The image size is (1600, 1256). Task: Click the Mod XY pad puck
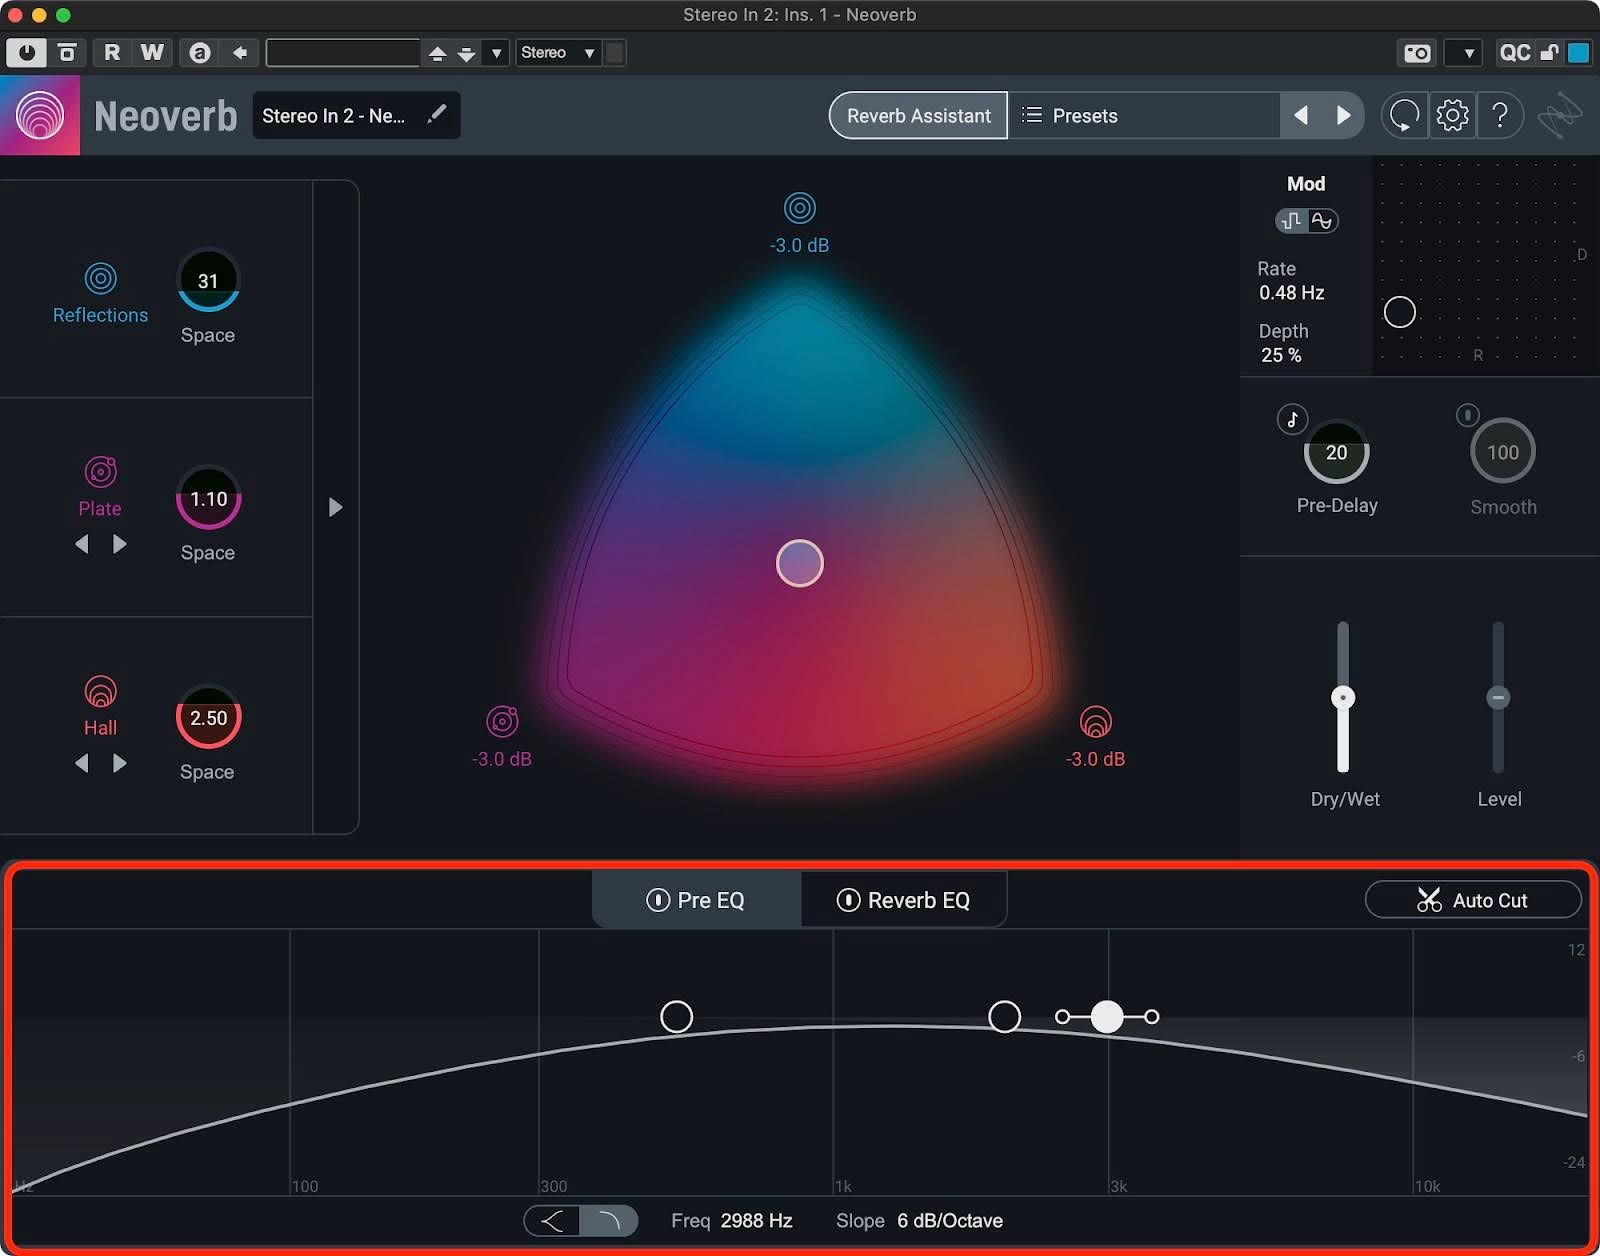click(1399, 312)
